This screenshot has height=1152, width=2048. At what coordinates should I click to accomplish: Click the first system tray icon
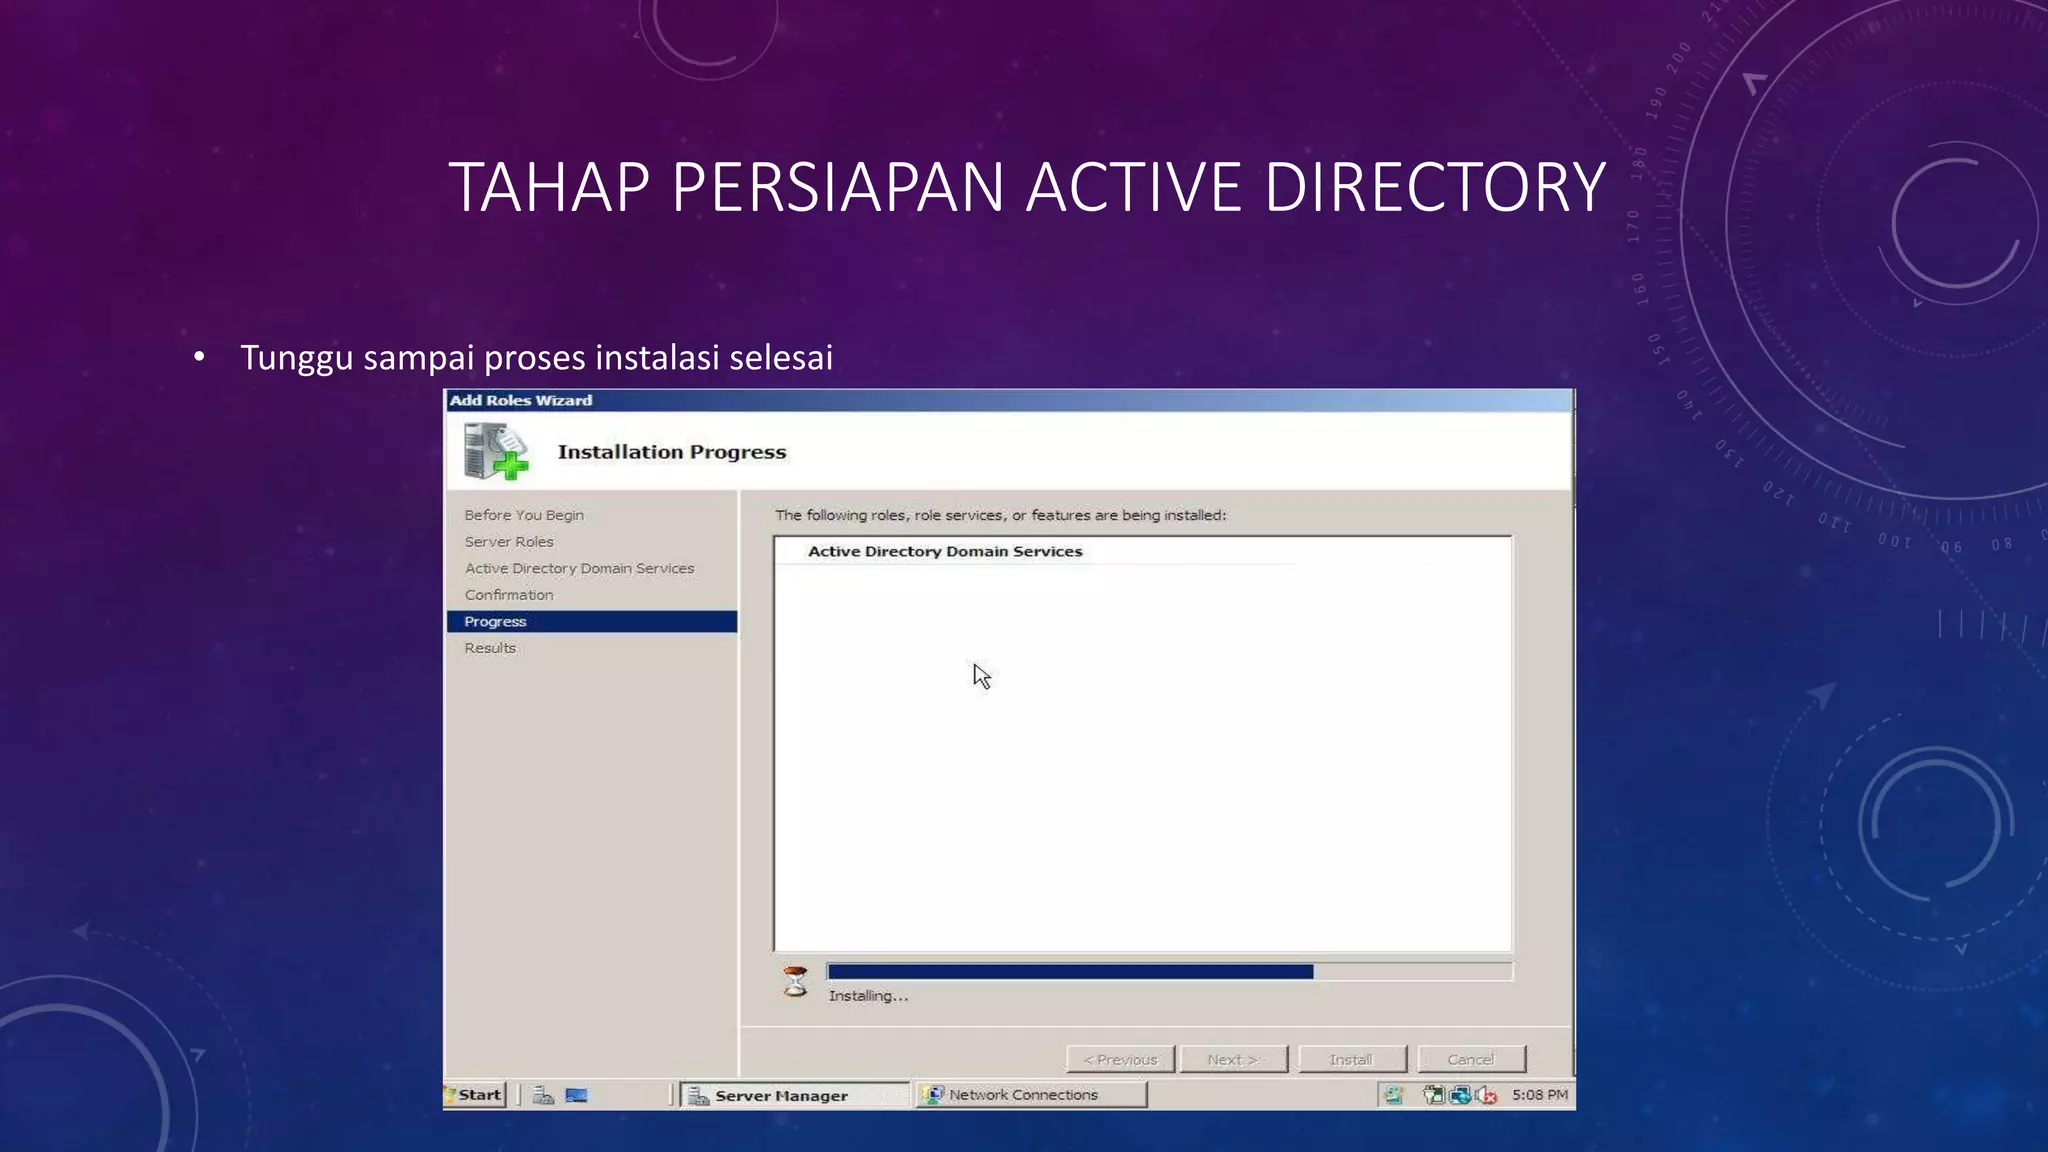coord(1393,1095)
